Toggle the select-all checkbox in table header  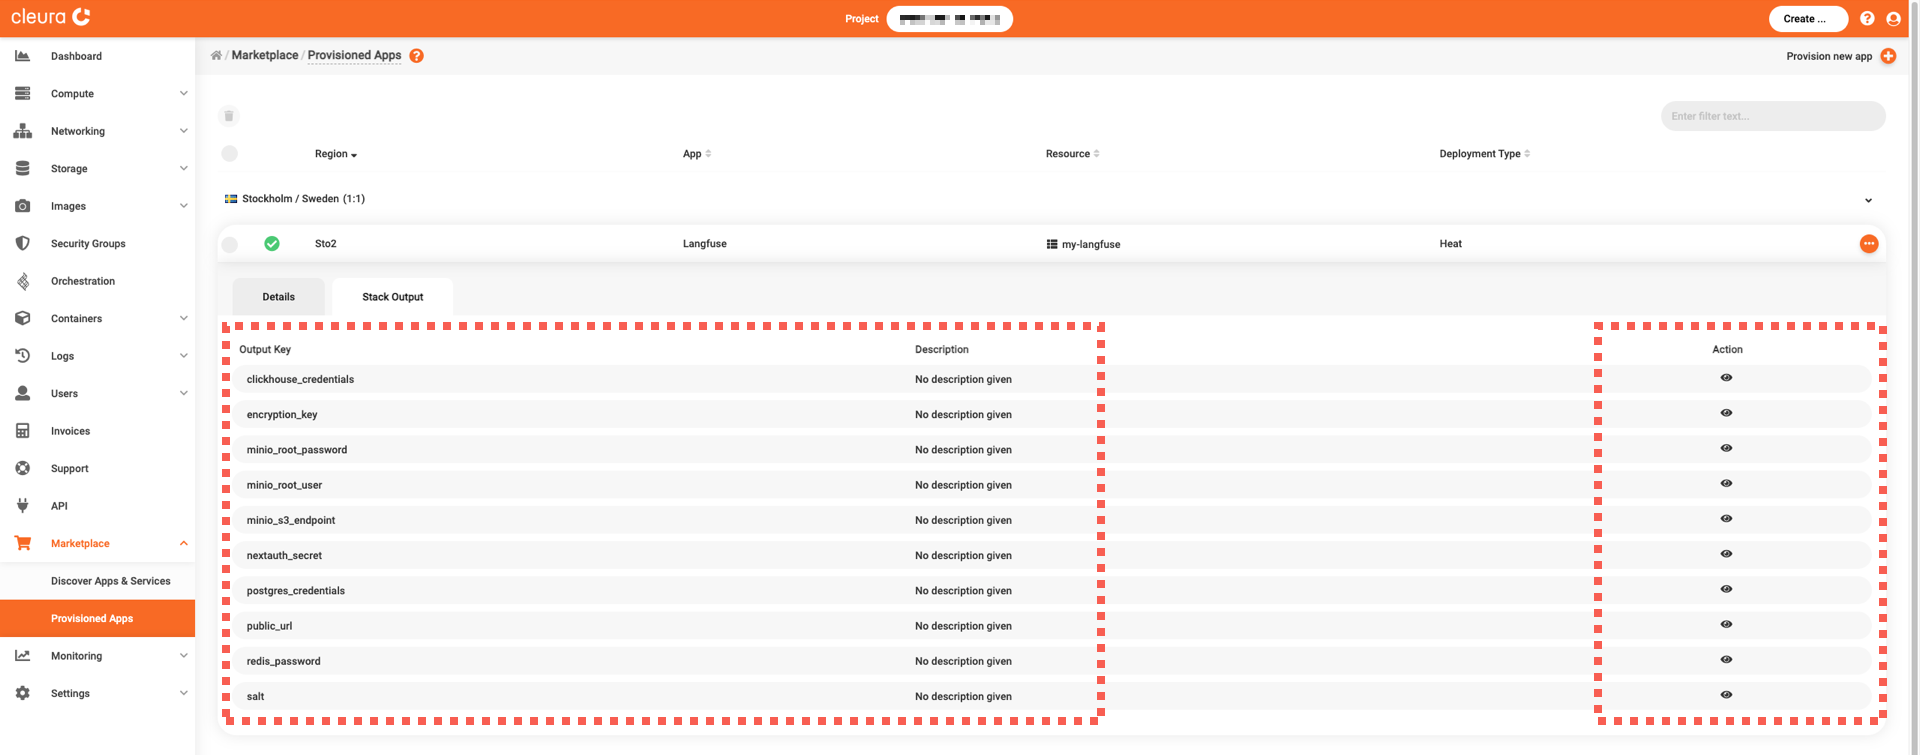[230, 154]
